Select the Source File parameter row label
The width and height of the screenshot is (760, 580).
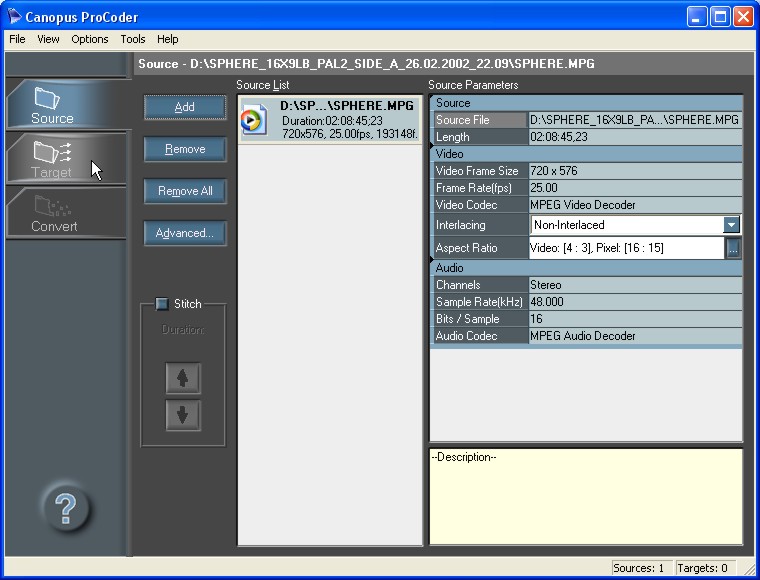click(479, 120)
